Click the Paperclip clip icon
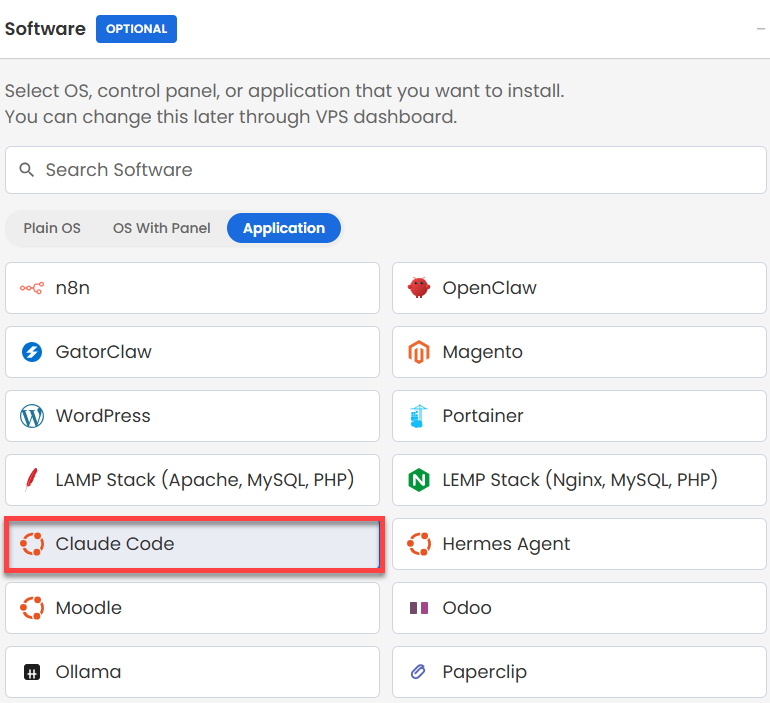The width and height of the screenshot is (770, 703). click(418, 672)
